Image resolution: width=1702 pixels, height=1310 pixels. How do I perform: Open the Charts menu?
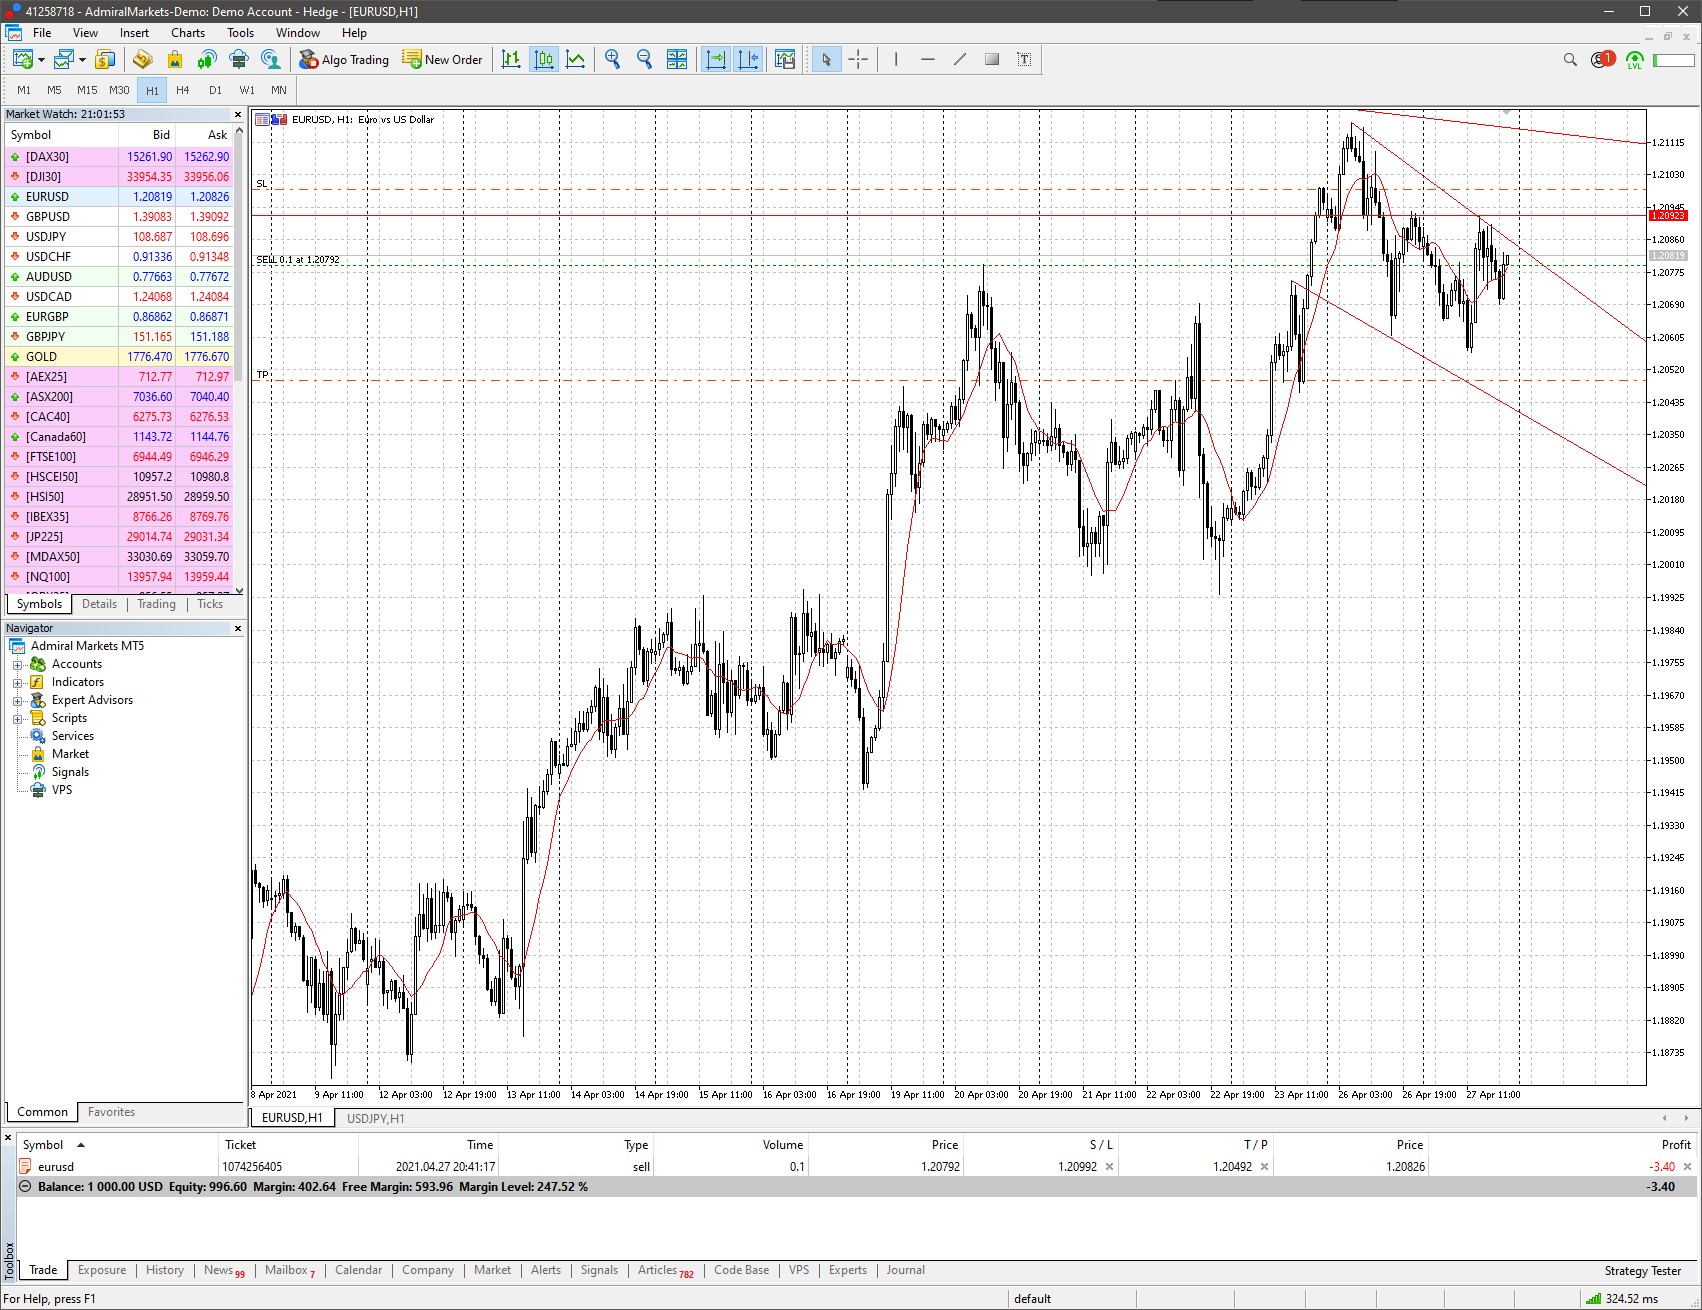187,33
